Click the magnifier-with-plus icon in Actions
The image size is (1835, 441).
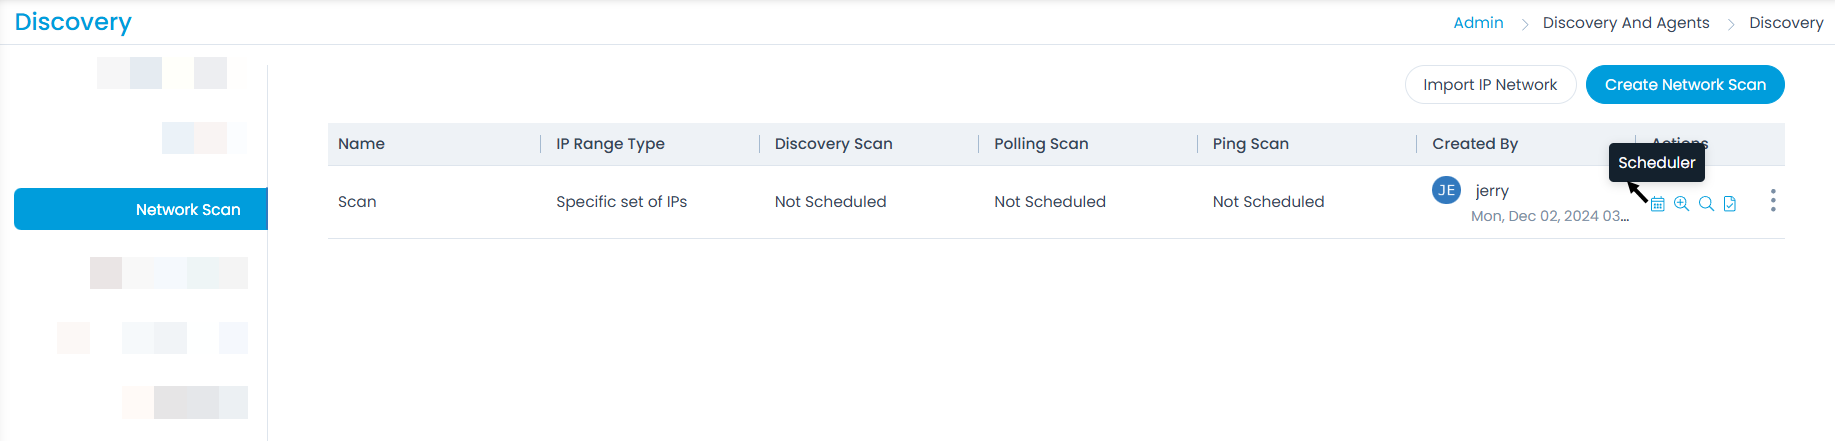tap(1682, 204)
